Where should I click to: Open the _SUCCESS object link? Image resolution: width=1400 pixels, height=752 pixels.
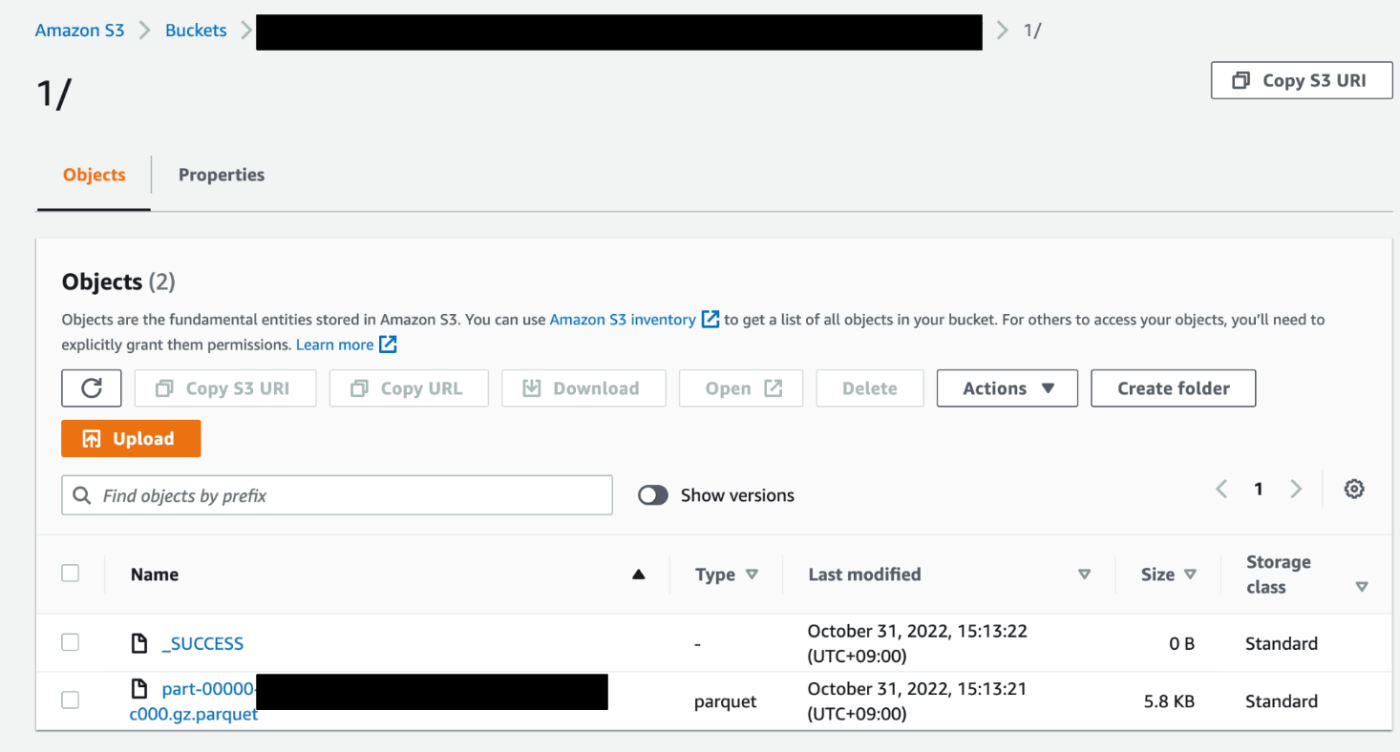point(203,643)
